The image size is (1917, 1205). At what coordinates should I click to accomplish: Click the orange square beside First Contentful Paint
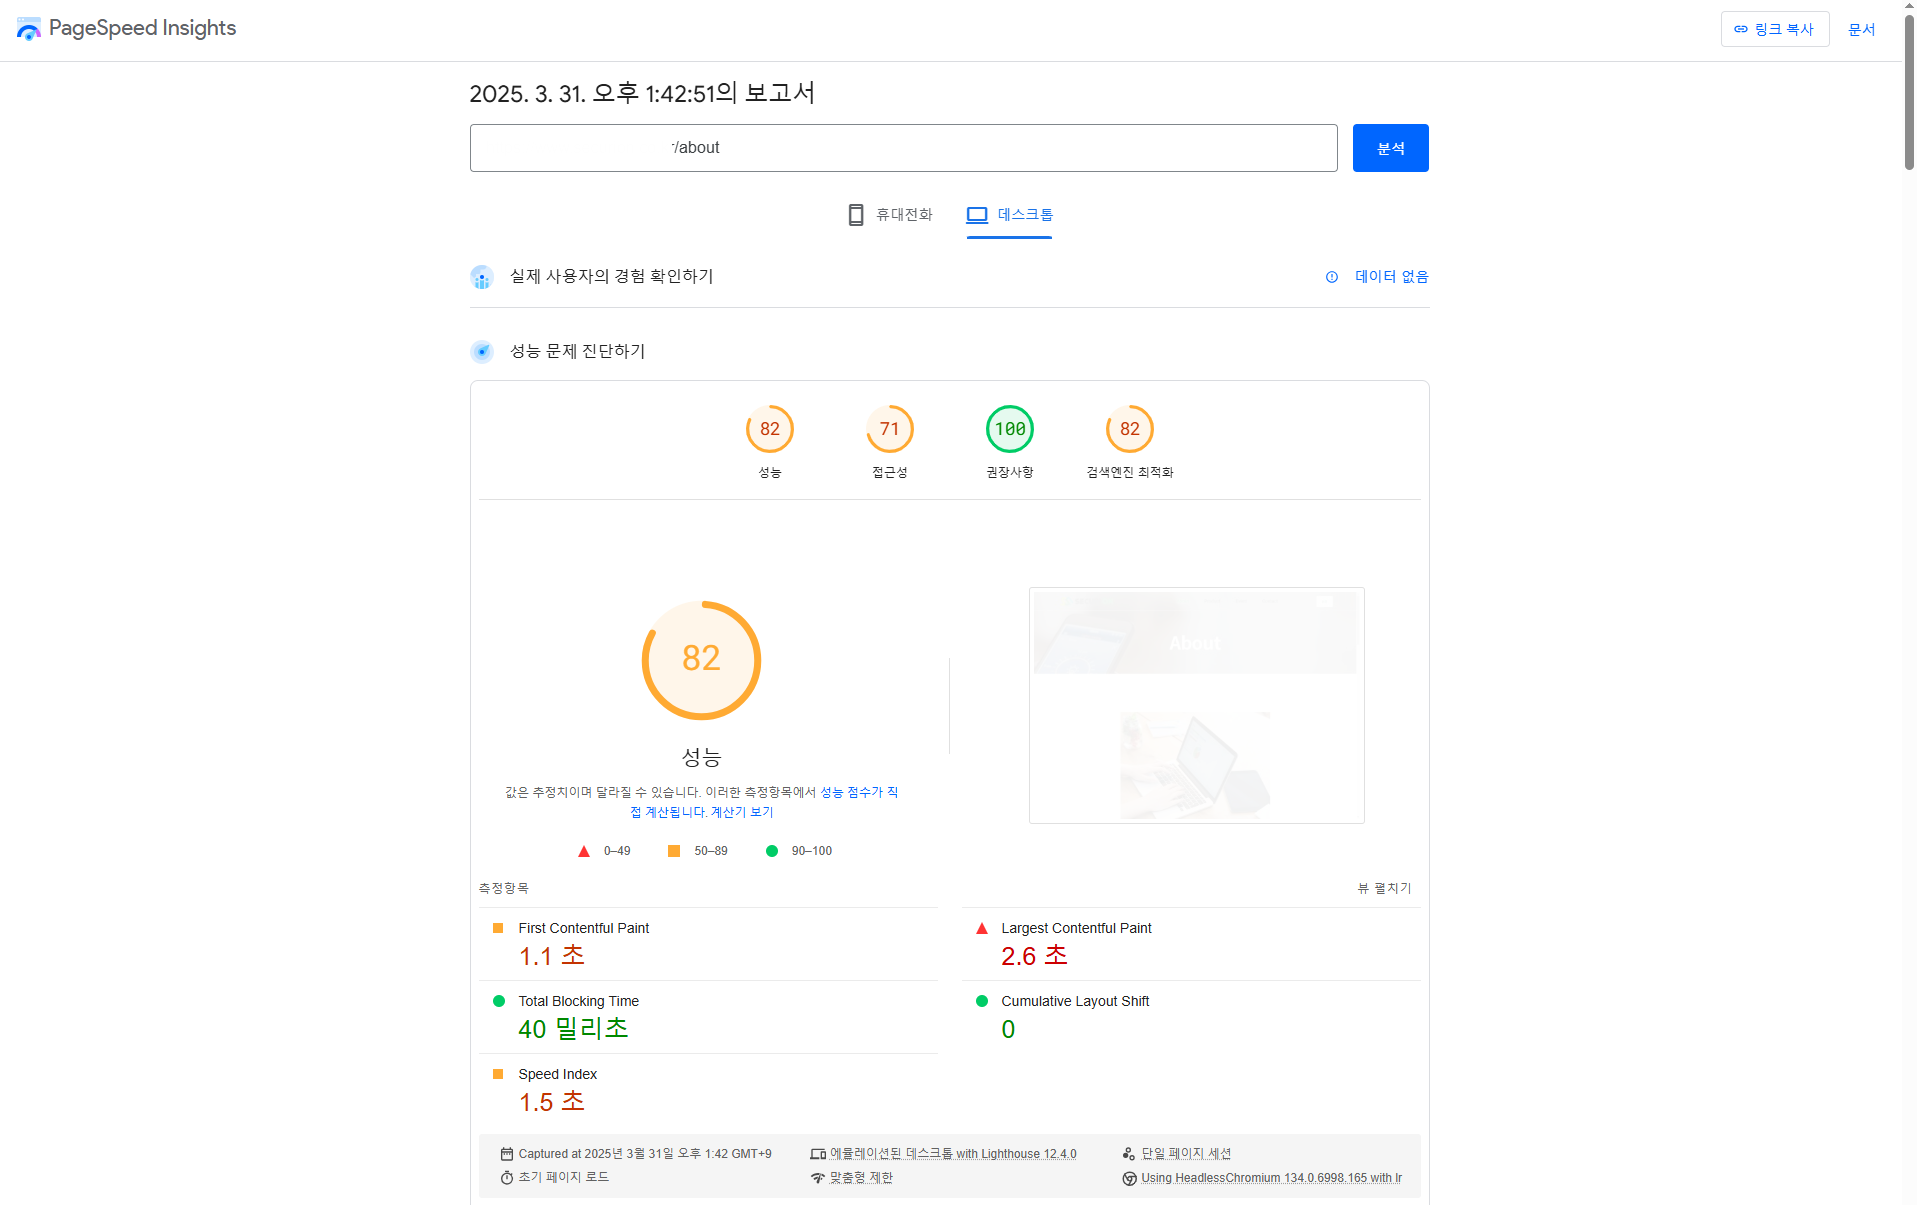tap(498, 928)
